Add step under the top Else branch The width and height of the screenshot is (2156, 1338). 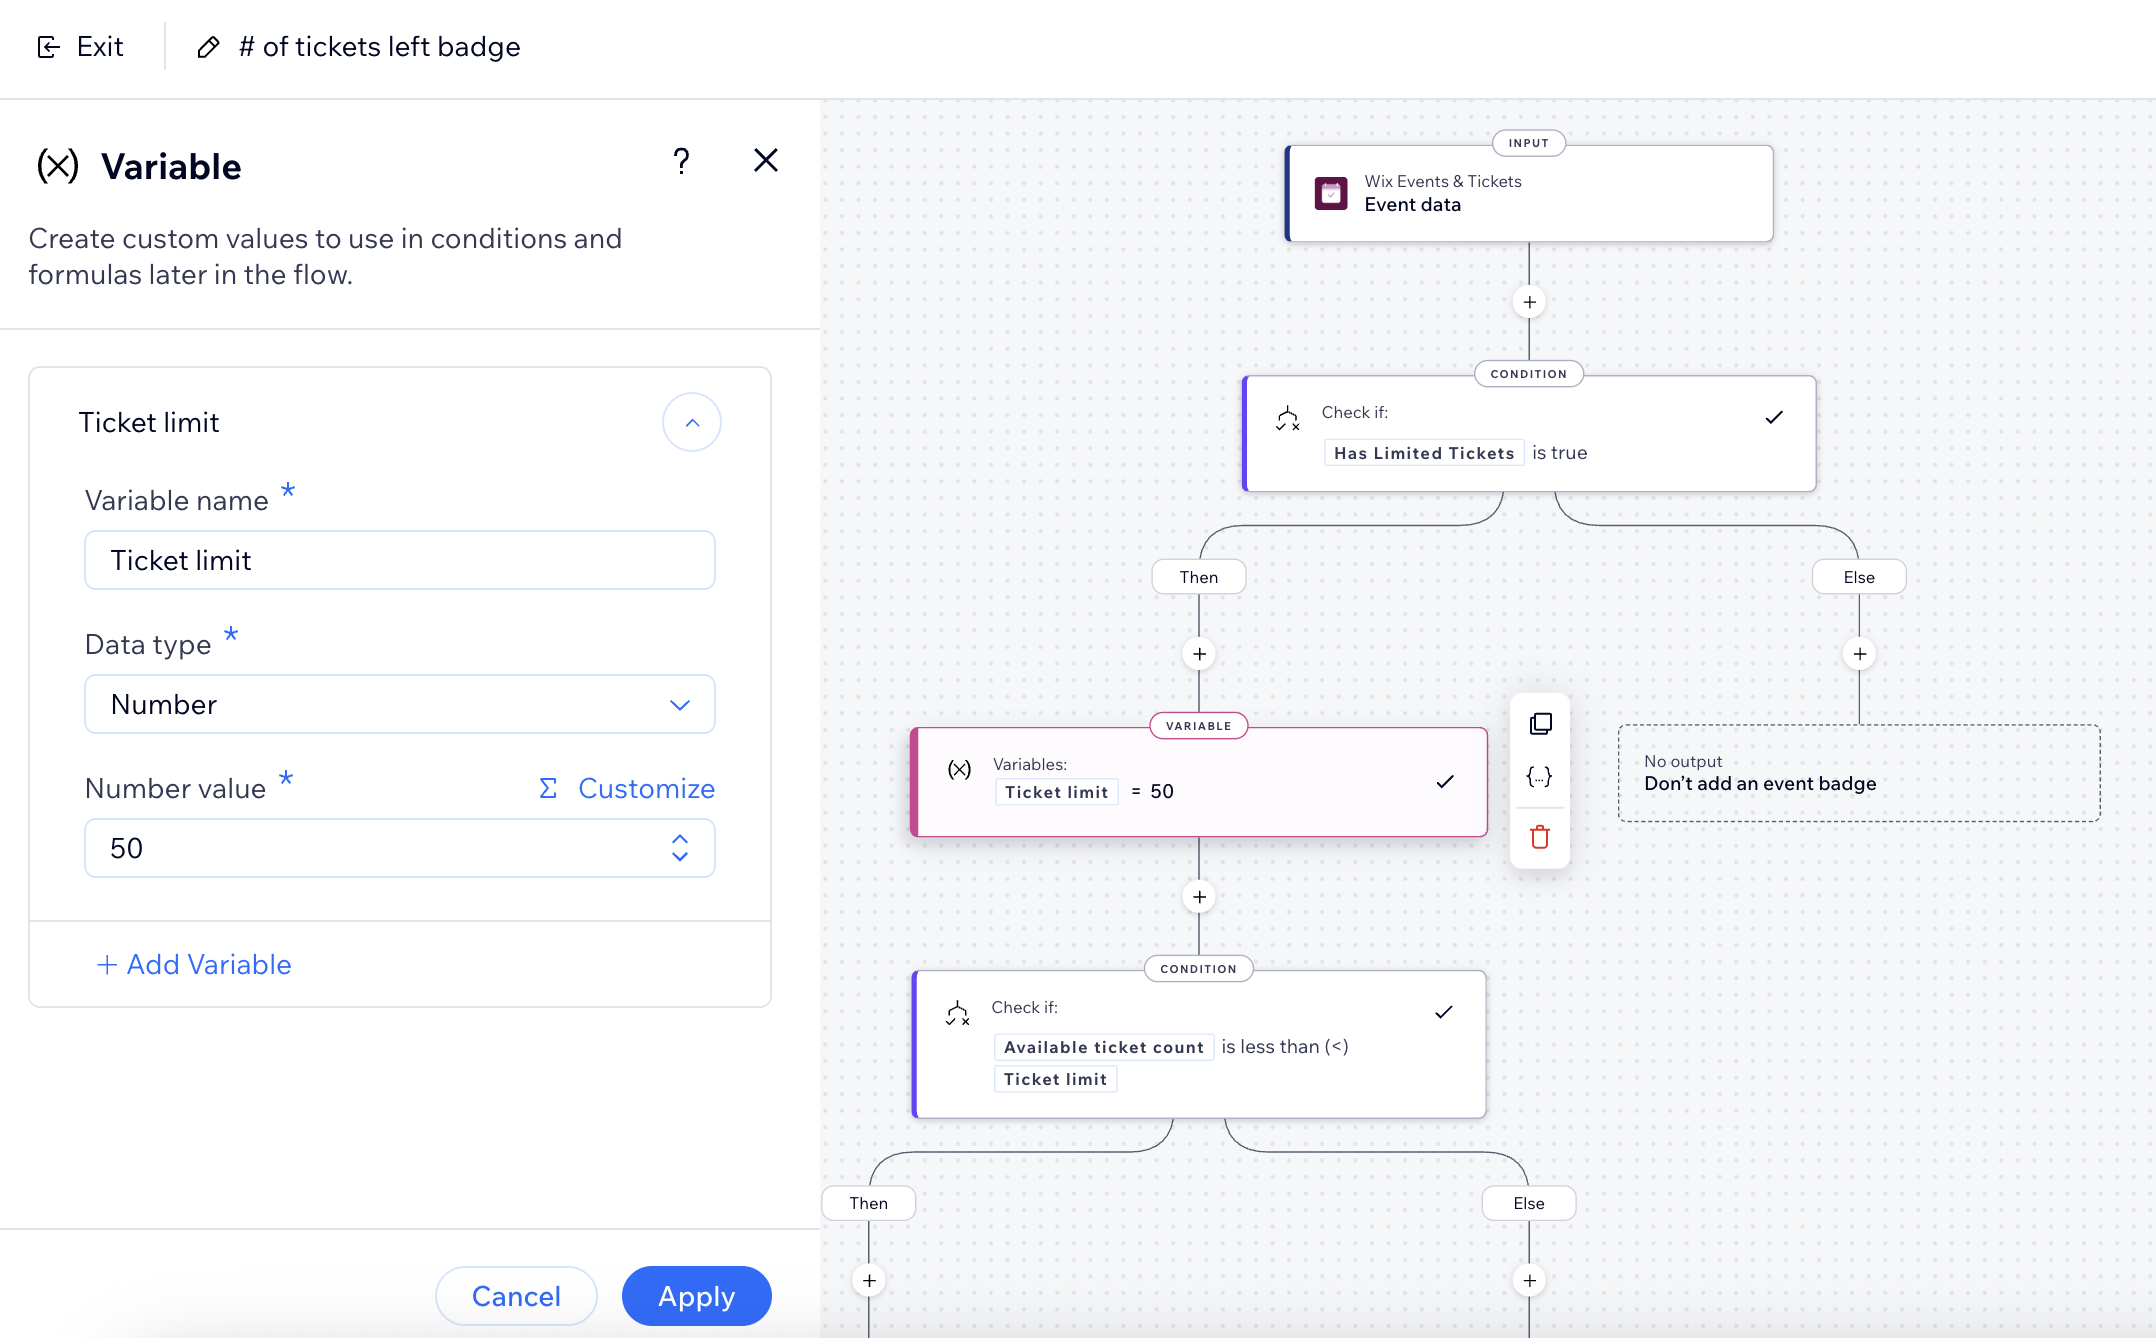point(1859,654)
